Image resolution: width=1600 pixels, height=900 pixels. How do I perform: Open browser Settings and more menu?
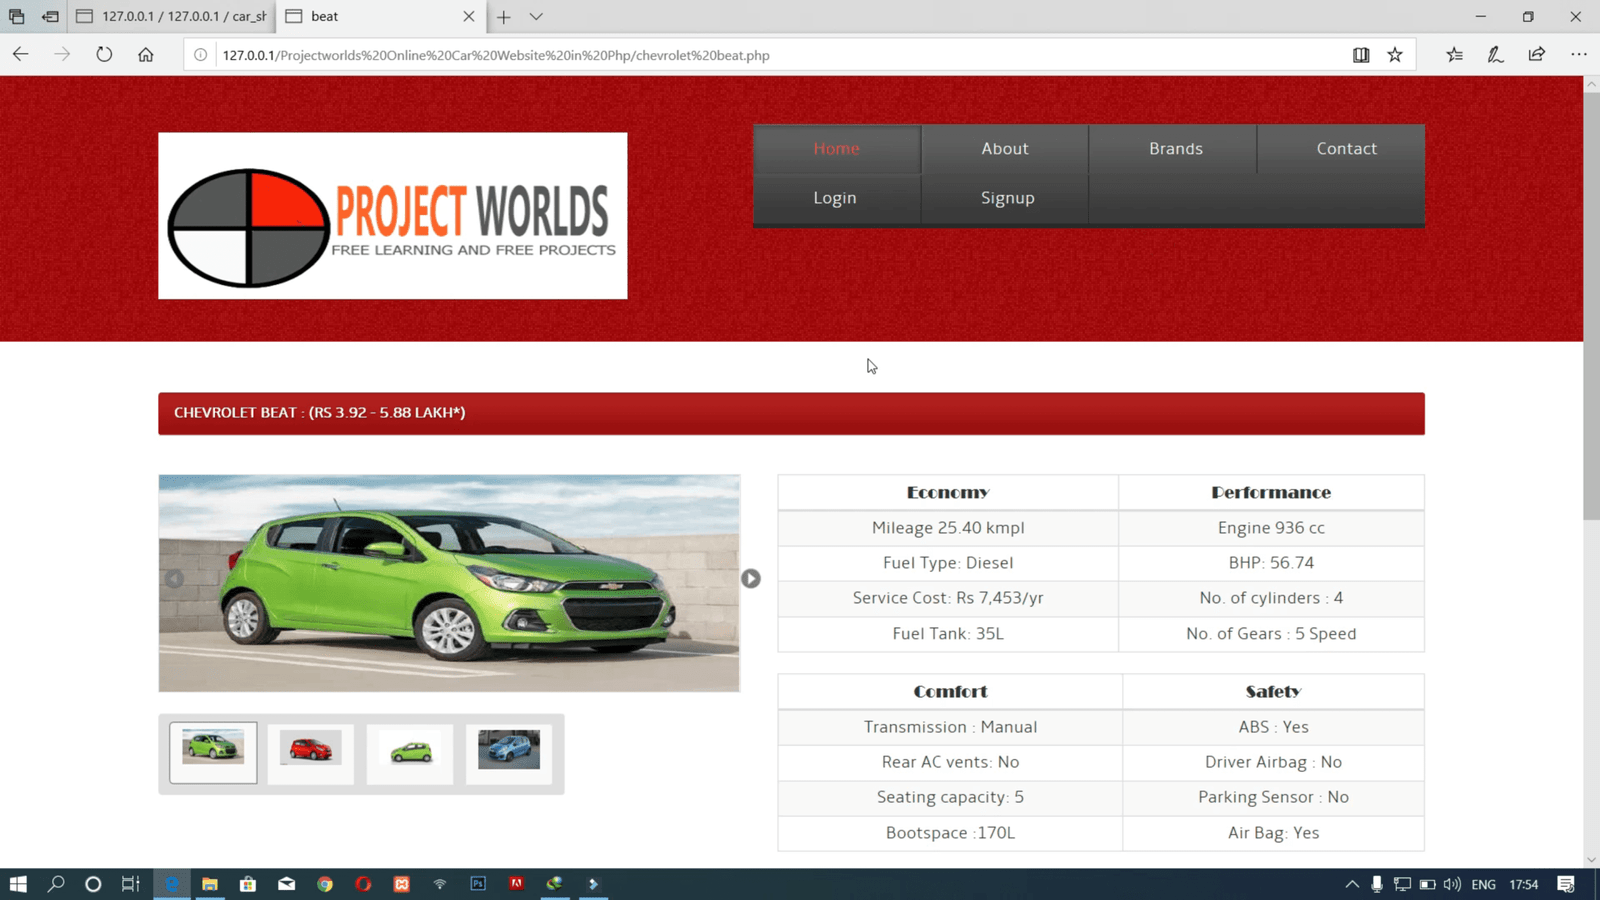coord(1579,55)
